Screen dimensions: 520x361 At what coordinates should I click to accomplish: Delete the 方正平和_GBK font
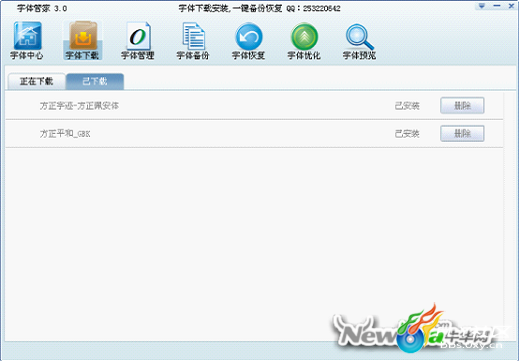462,134
